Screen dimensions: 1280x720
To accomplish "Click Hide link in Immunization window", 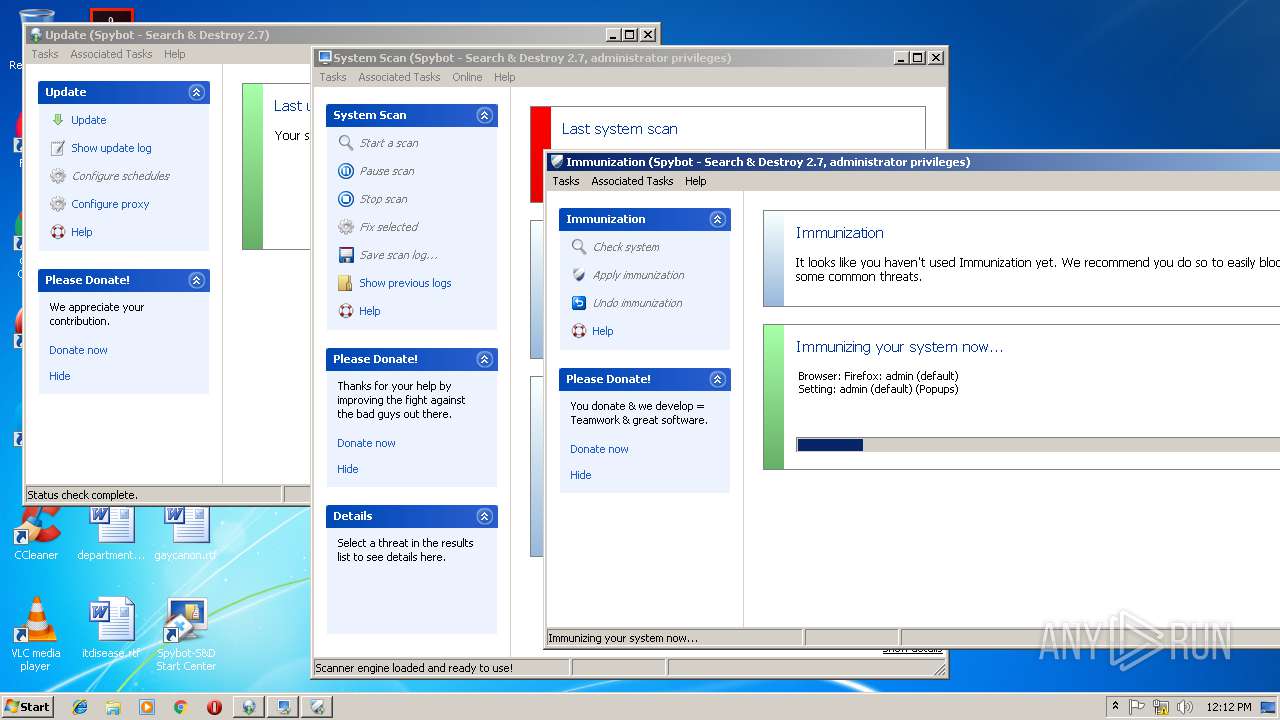I will point(581,475).
